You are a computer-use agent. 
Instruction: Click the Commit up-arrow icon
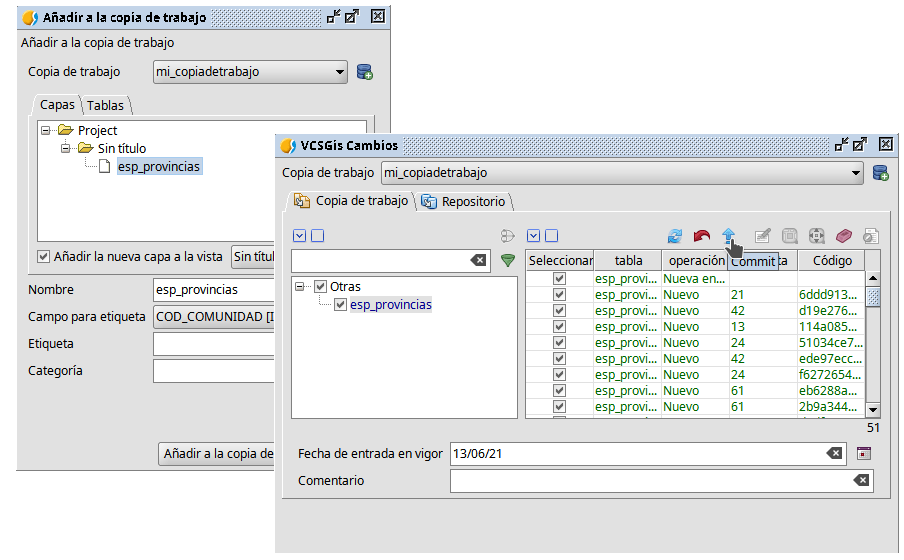pyautogui.click(x=728, y=235)
